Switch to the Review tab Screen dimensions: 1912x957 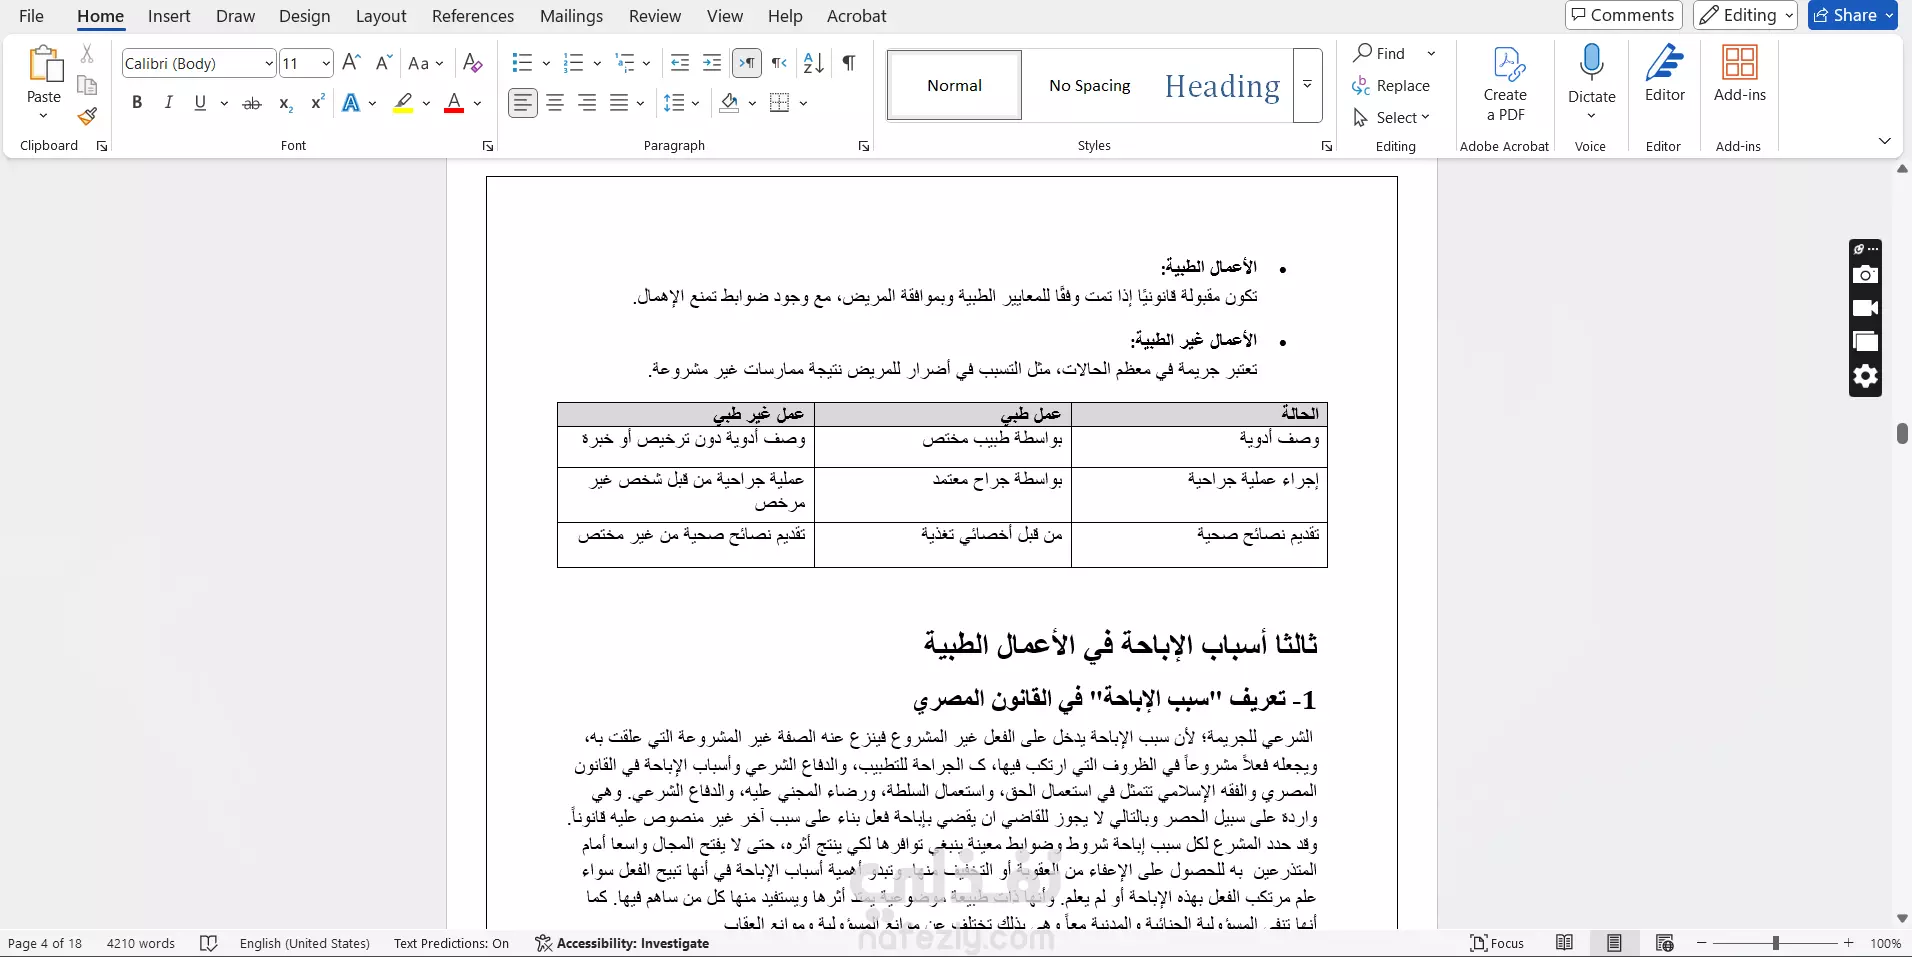click(x=655, y=16)
